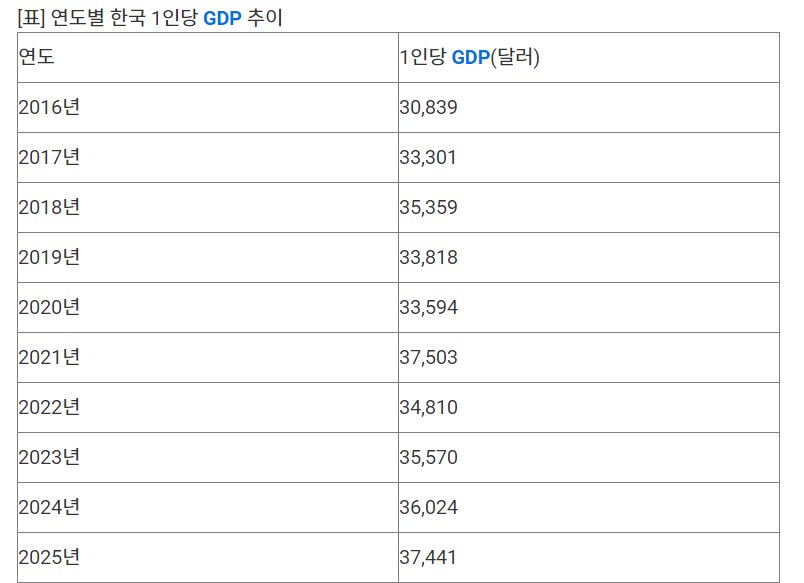Select the 2022년 year cell

point(208,408)
